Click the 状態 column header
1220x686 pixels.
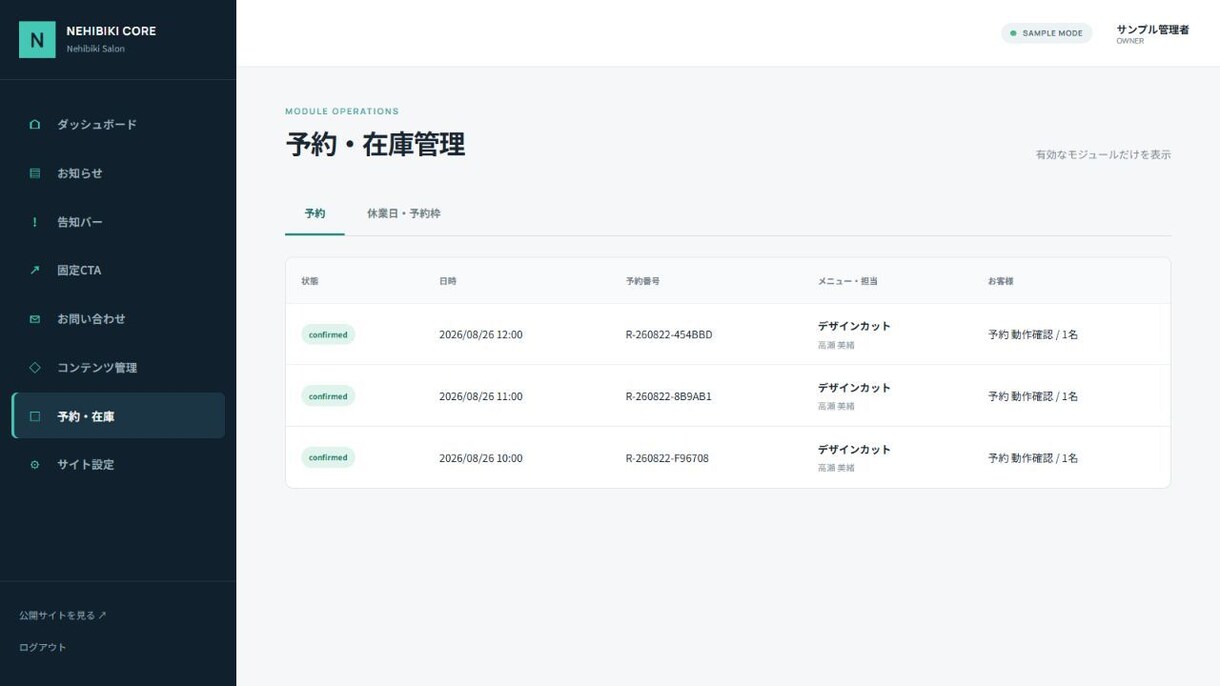tap(310, 281)
